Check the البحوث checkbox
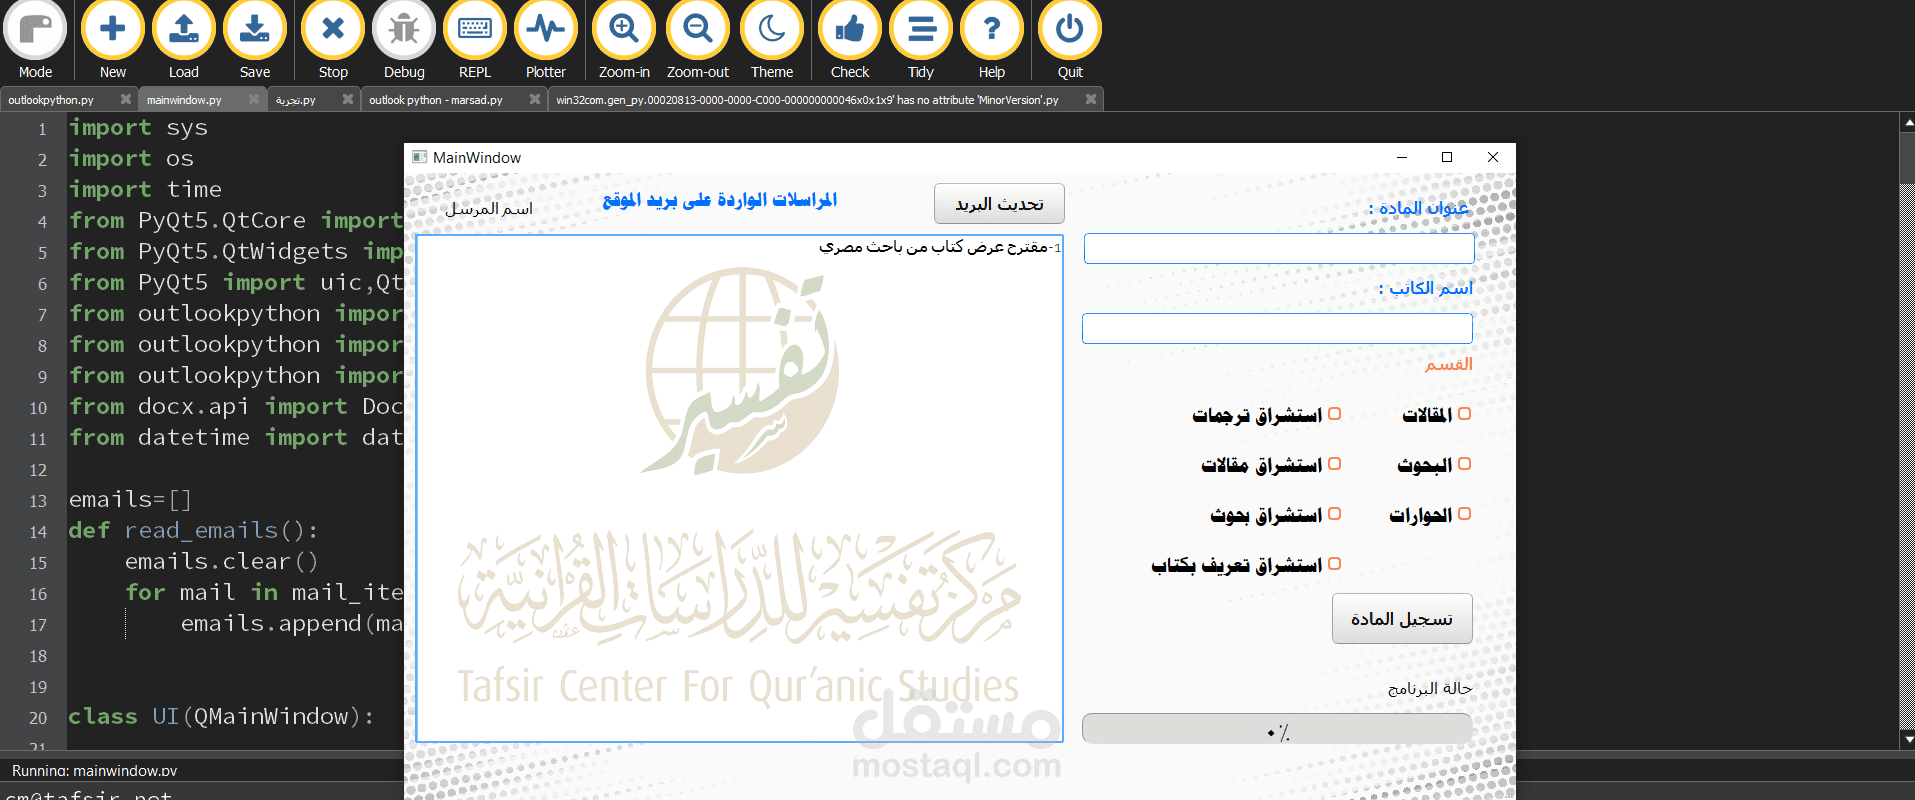The image size is (1915, 800). 1464,463
